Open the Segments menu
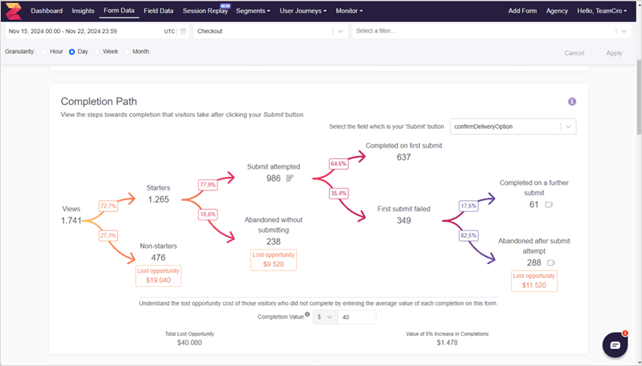The width and height of the screenshot is (642, 366). (253, 11)
